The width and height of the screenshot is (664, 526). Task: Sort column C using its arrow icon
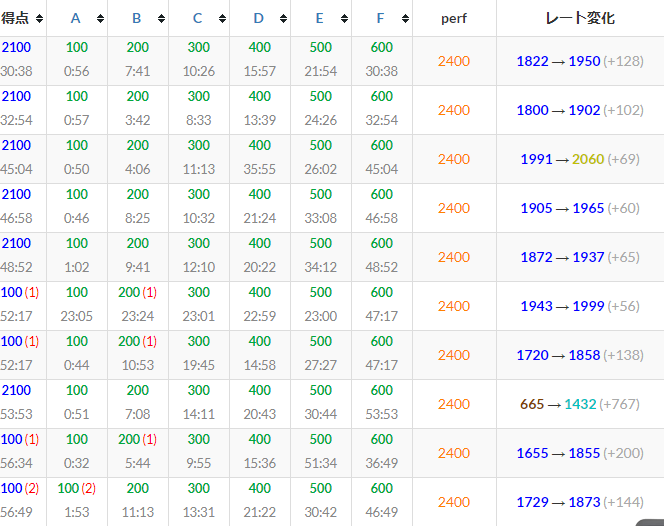point(222,18)
